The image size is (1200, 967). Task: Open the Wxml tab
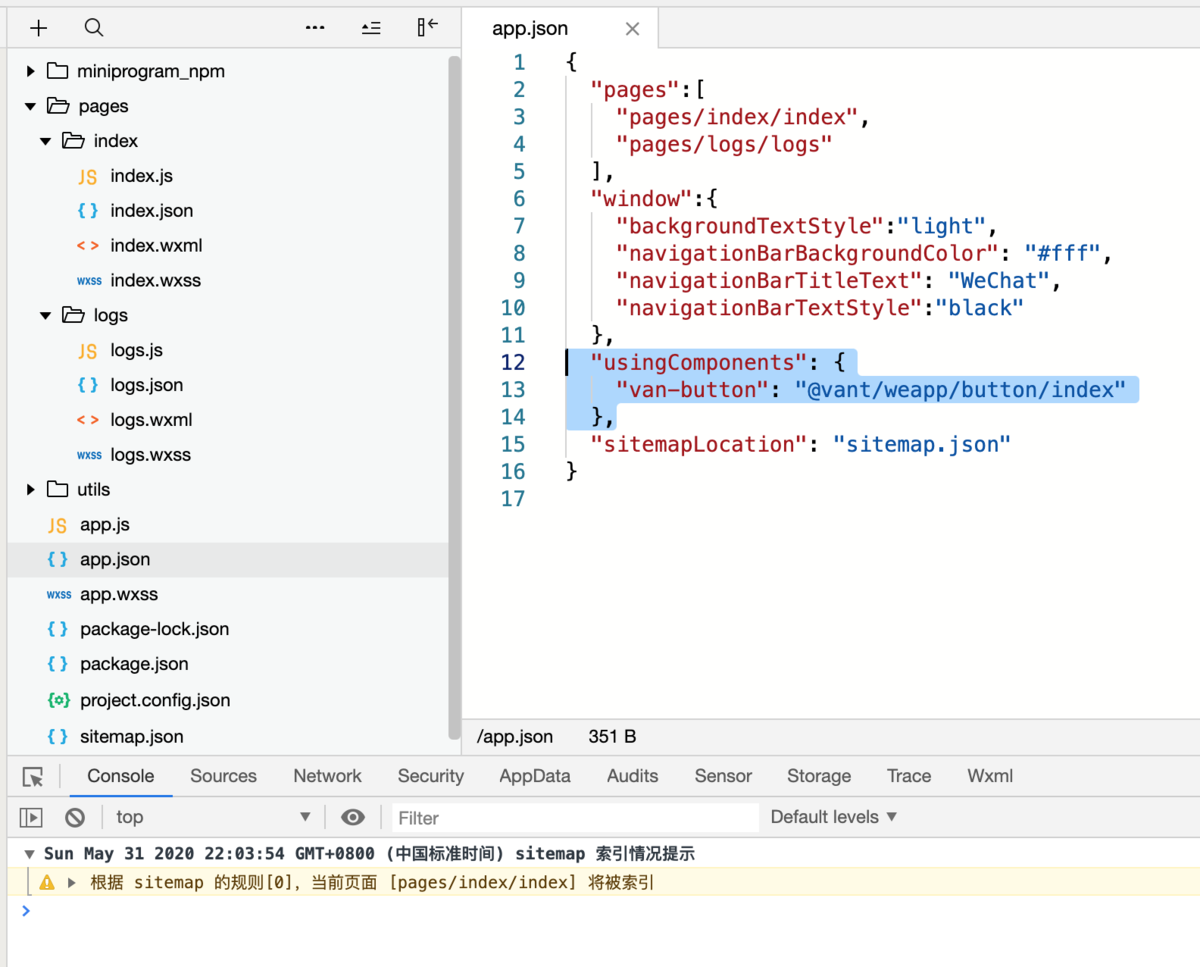pyautogui.click(x=990, y=776)
